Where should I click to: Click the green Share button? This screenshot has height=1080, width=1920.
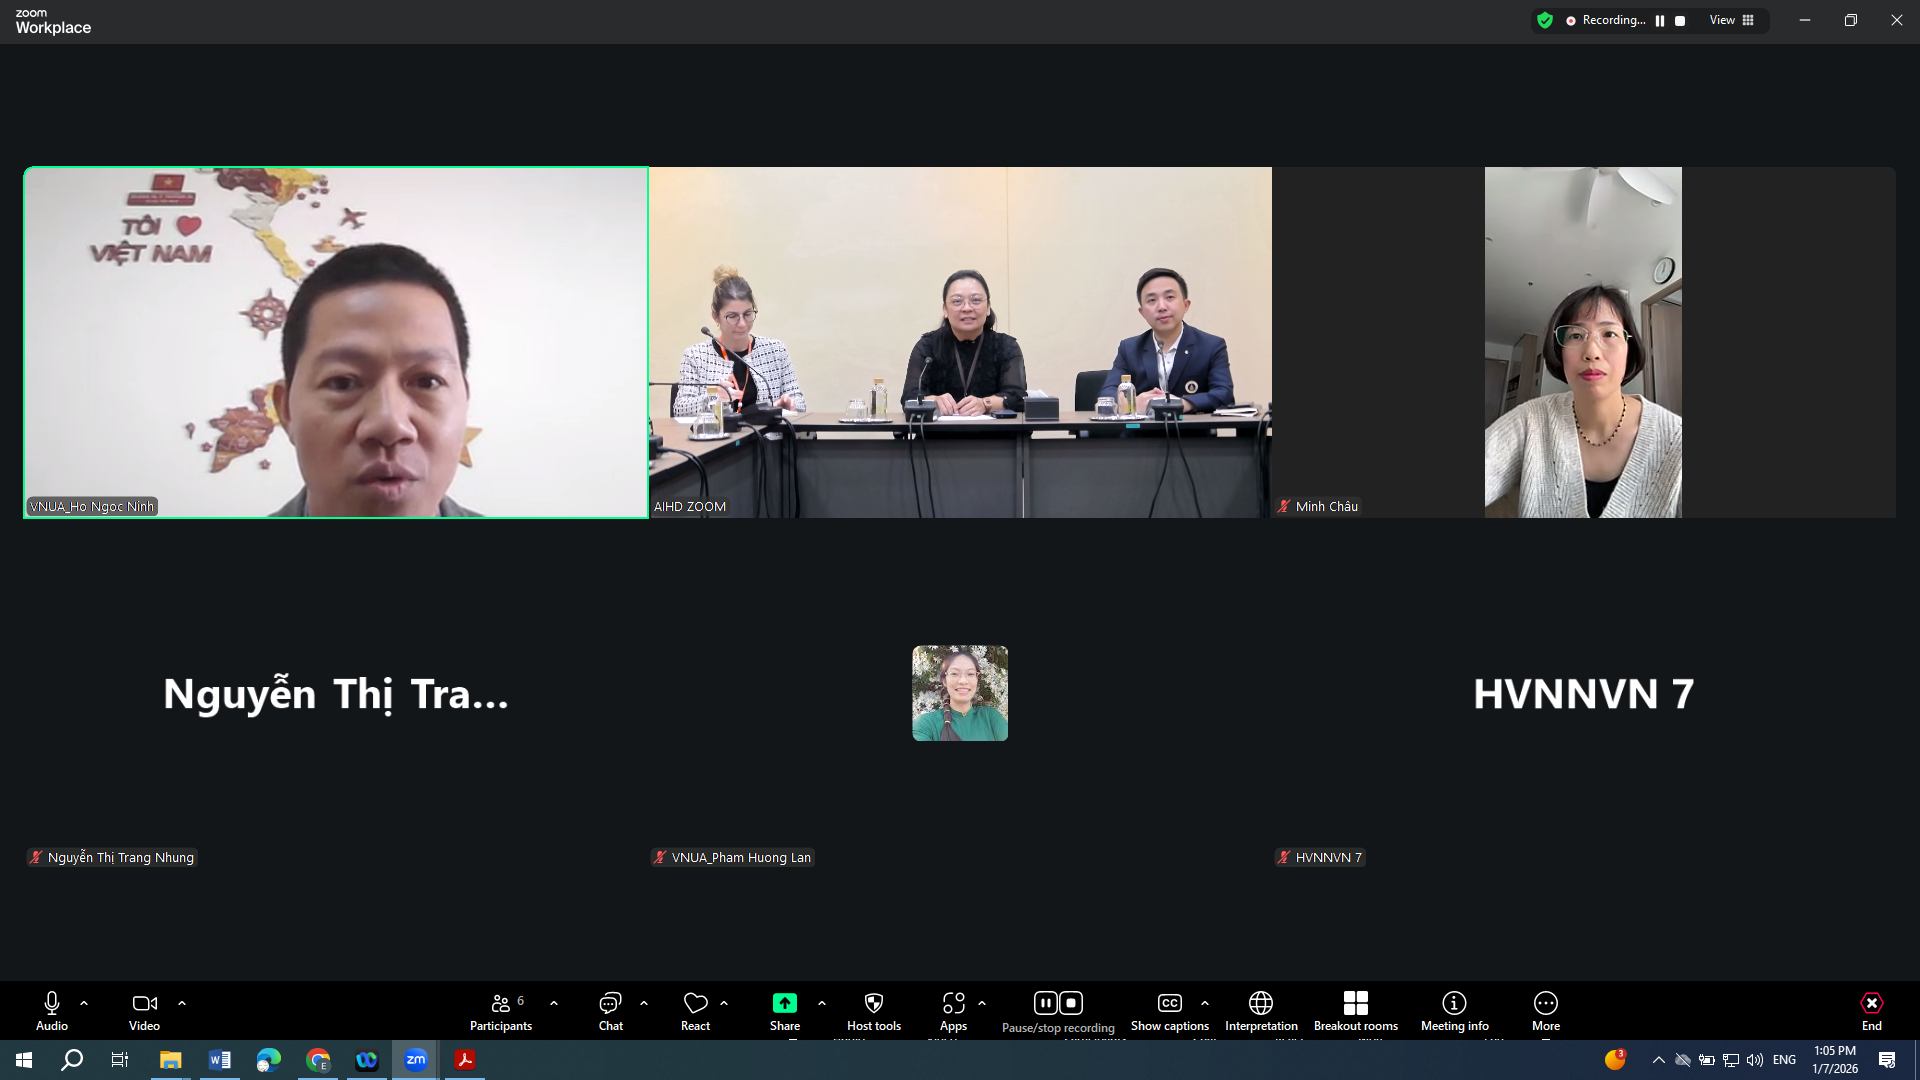coord(784,1003)
